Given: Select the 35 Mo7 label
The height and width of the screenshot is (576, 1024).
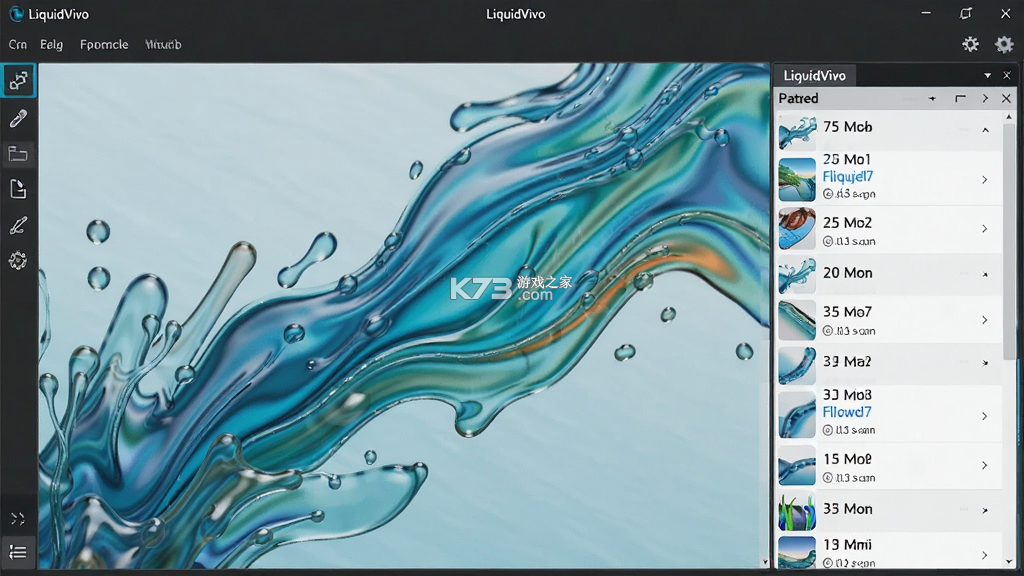Looking at the screenshot, I should [x=848, y=312].
